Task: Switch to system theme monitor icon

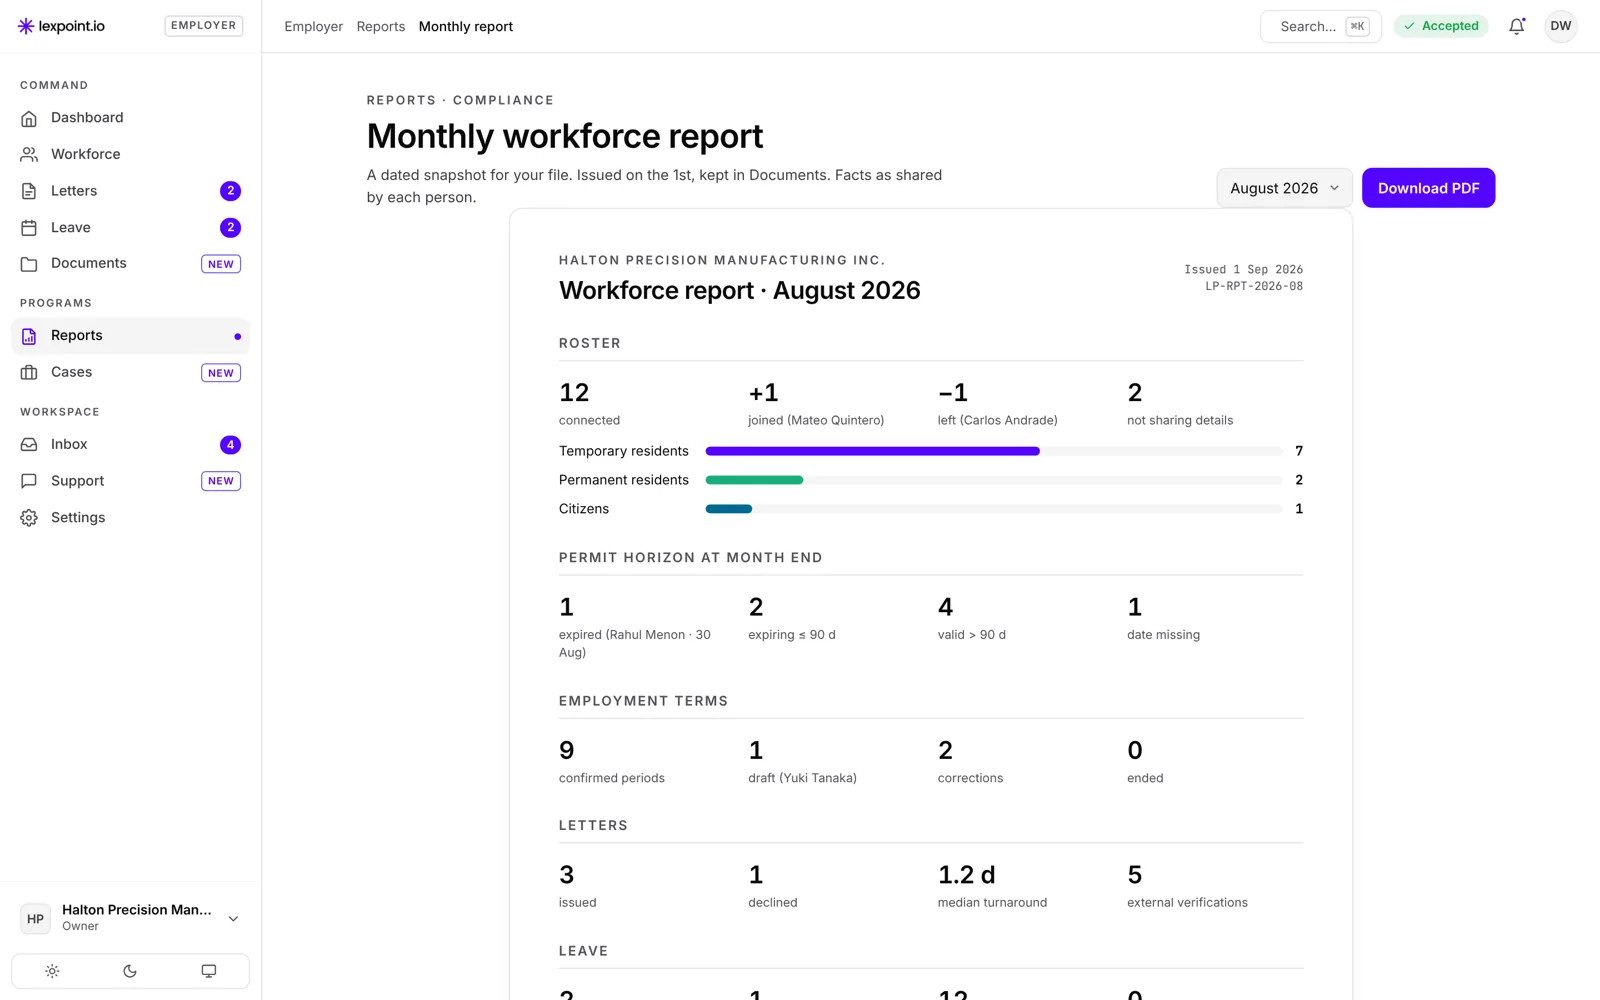Action: click(x=209, y=971)
